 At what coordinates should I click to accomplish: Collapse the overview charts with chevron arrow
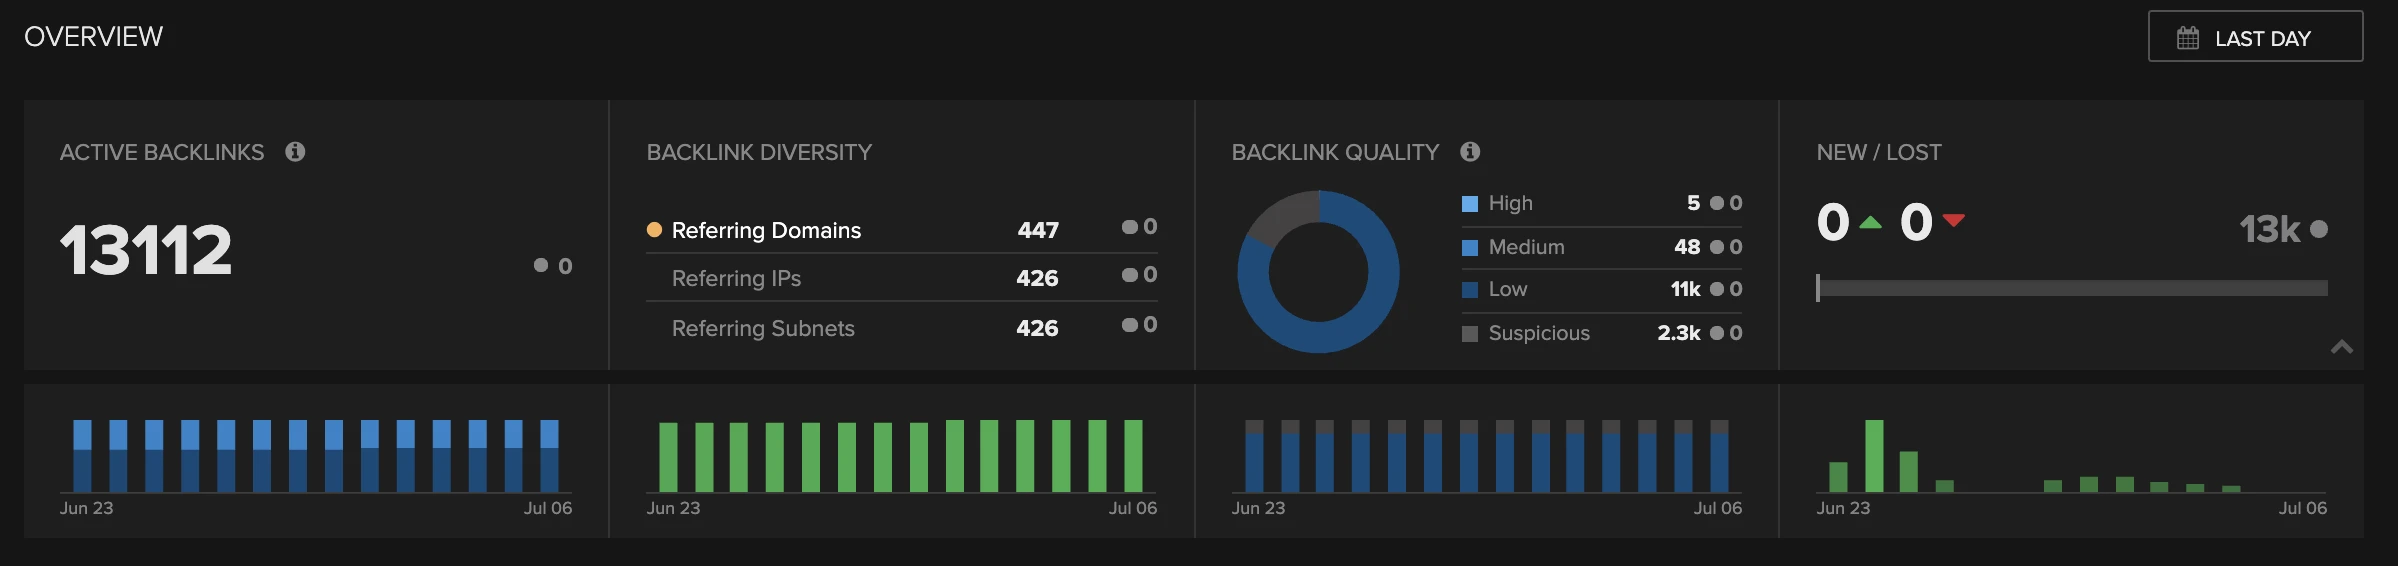pos(2341,347)
